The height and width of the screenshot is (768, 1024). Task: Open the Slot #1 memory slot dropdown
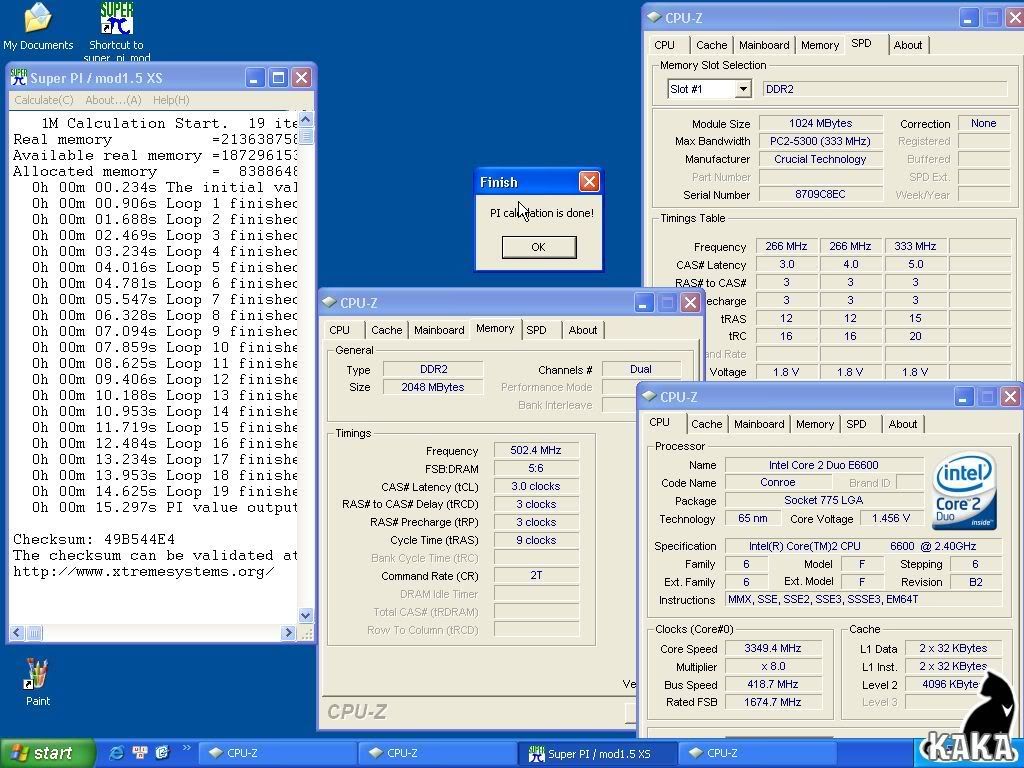(743, 89)
